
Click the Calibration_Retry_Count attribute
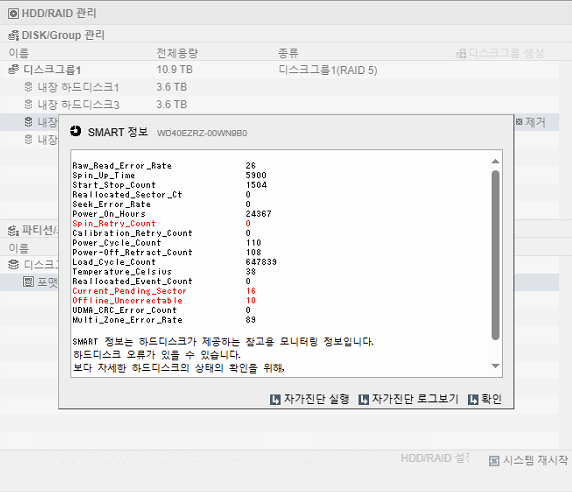click(132, 233)
